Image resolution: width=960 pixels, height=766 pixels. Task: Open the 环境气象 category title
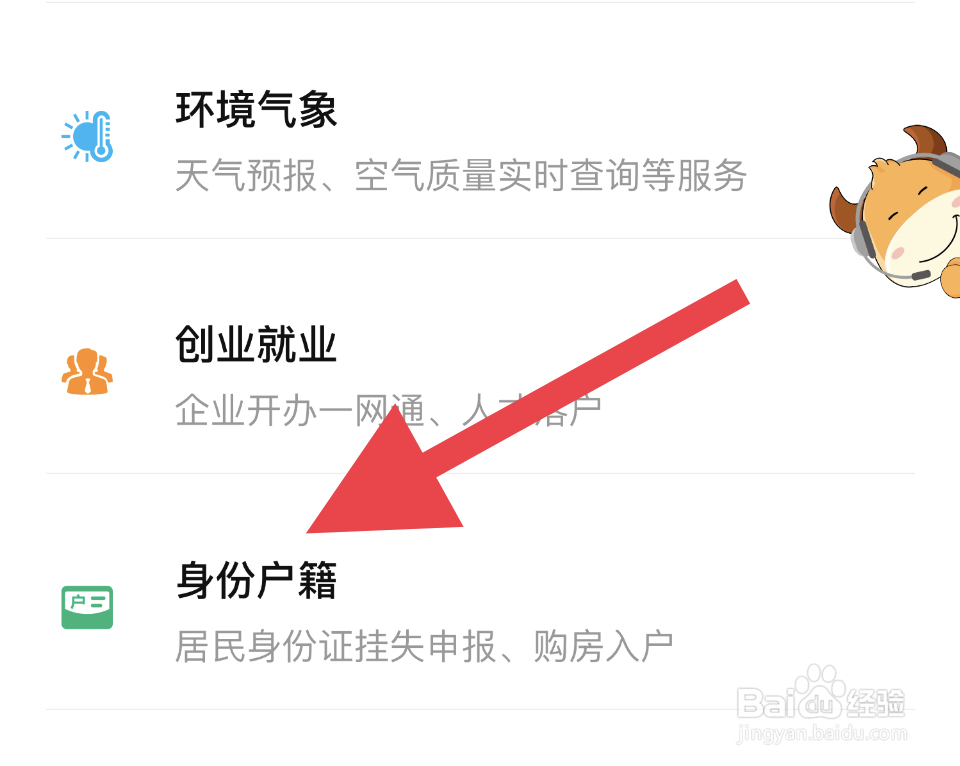click(256, 110)
